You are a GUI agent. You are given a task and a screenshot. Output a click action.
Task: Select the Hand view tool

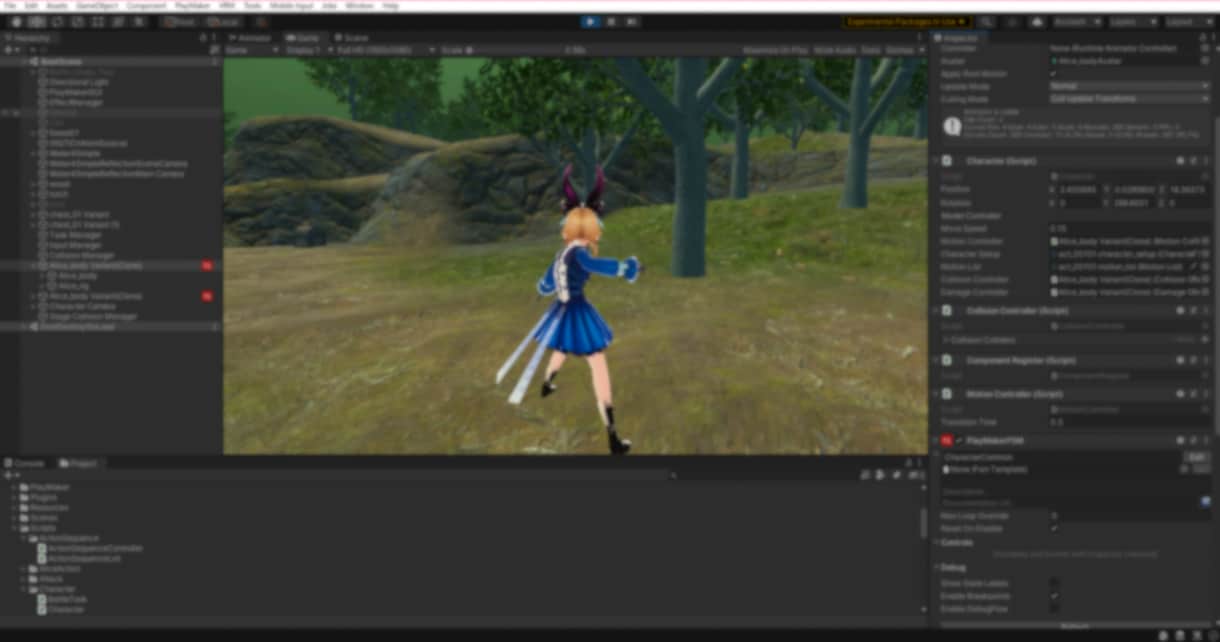coord(16,21)
